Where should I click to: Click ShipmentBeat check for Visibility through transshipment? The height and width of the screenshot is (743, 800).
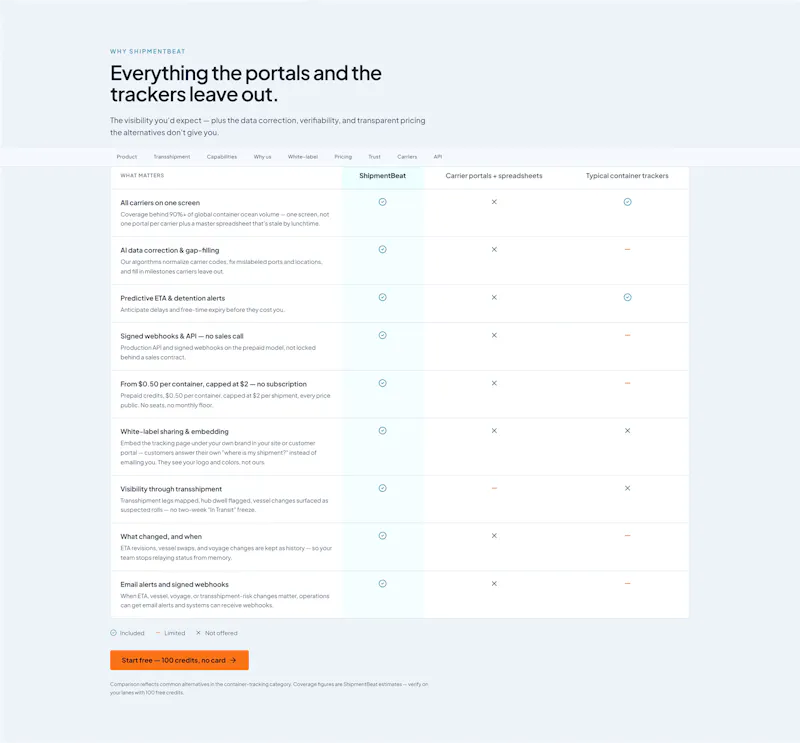(x=383, y=488)
